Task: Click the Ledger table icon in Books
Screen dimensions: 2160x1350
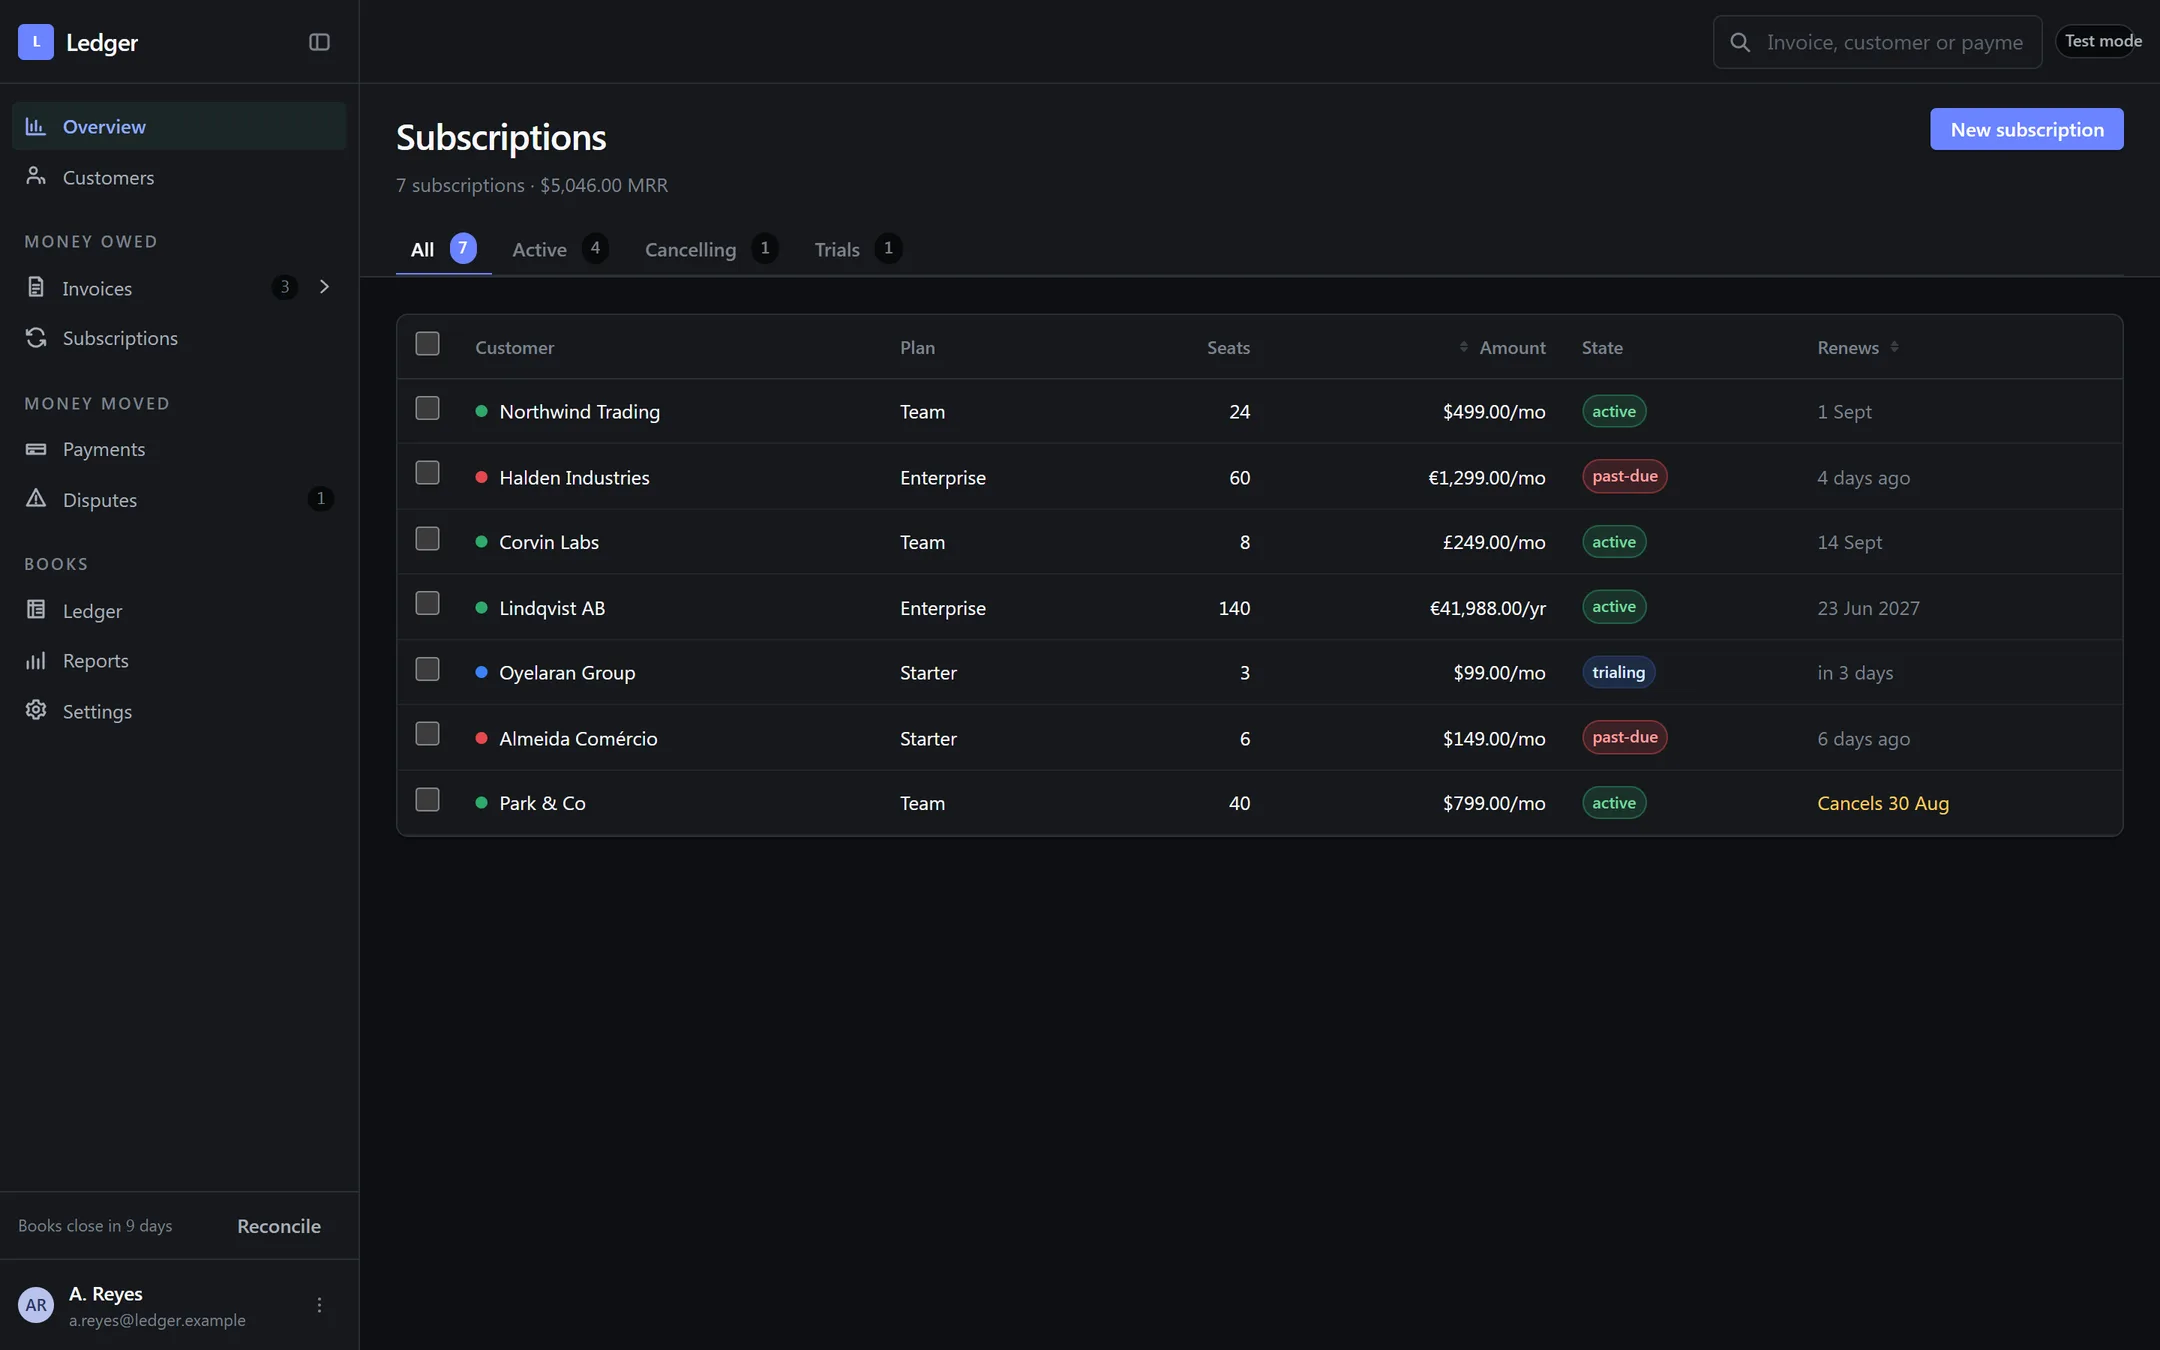Action: click(x=36, y=609)
